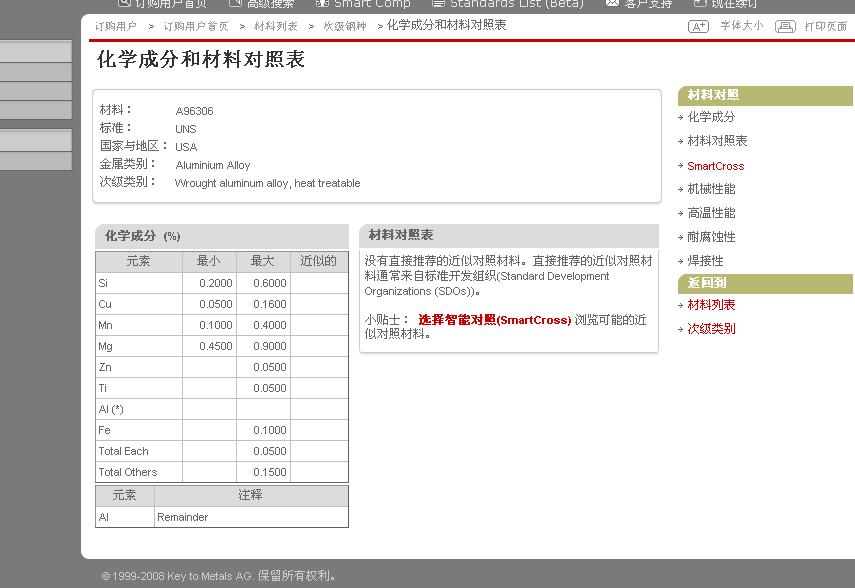
Task: Open 耐腐蚀性 in the right sidebar
Action: 711,237
